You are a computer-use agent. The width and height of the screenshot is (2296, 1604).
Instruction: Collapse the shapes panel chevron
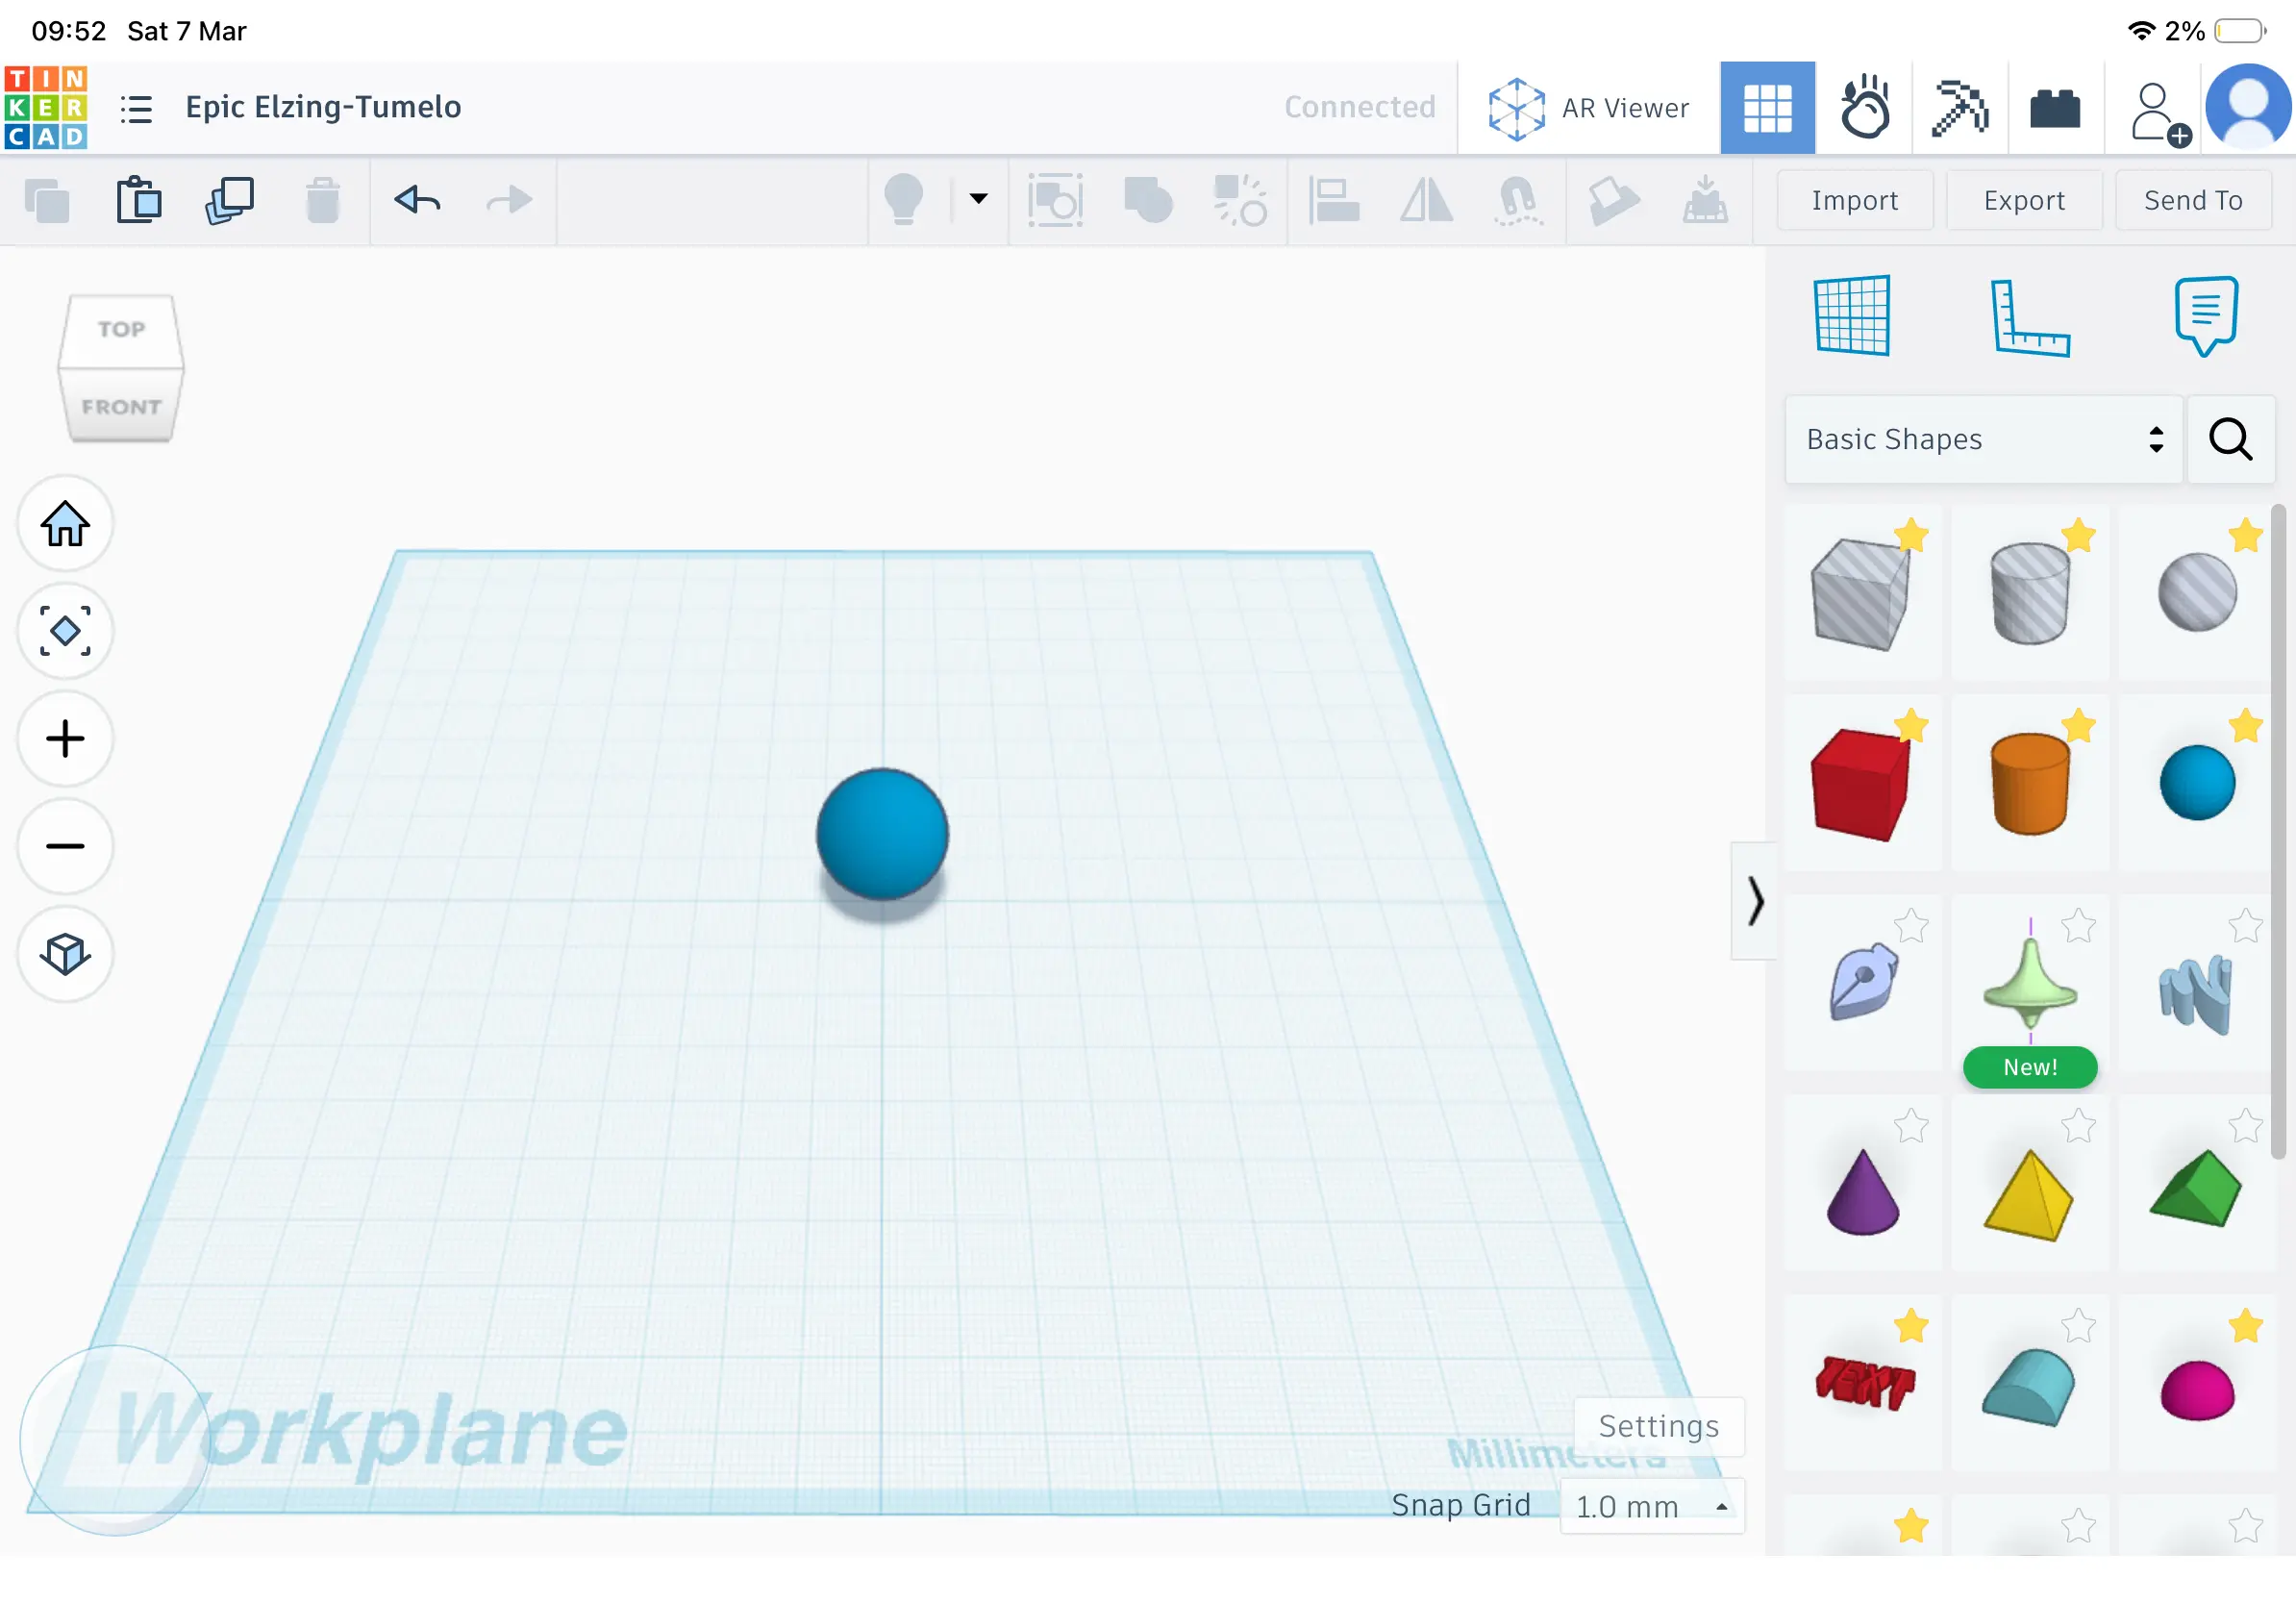click(x=1754, y=901)
